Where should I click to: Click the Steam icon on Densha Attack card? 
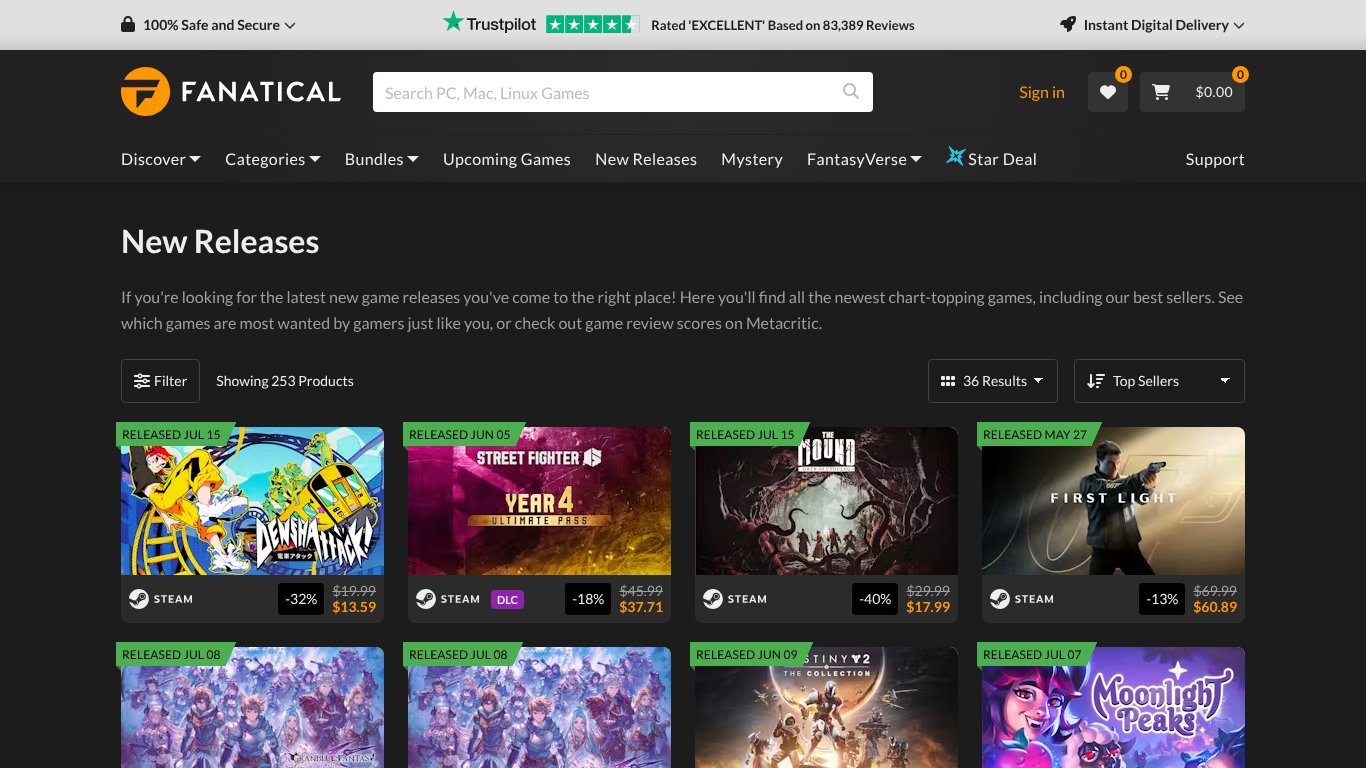click(x=138, y=599)
